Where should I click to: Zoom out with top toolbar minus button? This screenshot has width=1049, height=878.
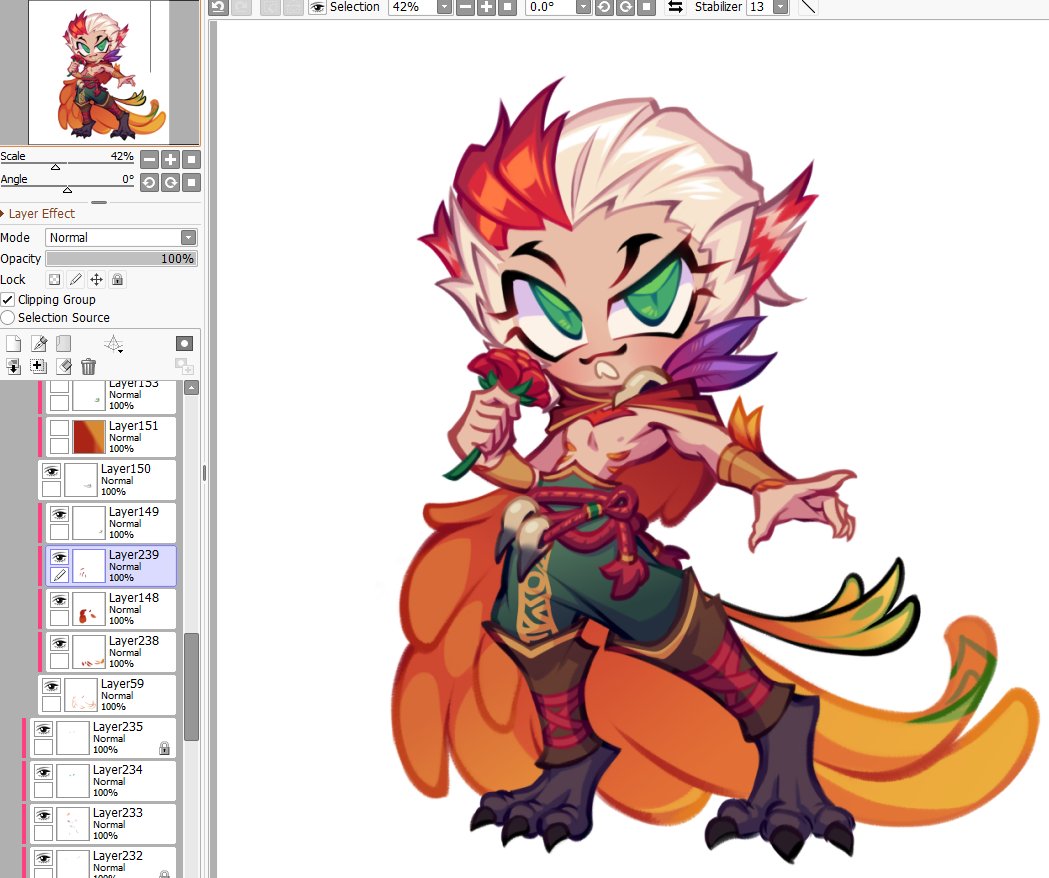click(x=466, y=7)
